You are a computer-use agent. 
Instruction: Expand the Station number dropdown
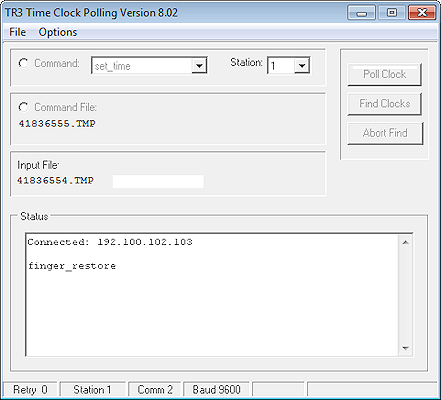[302, 65]
